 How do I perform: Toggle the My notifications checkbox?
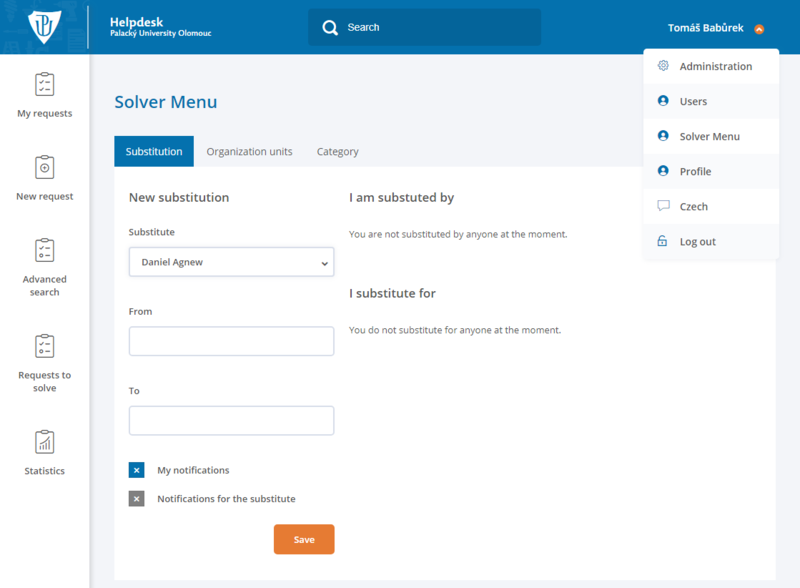pos(137,470)
